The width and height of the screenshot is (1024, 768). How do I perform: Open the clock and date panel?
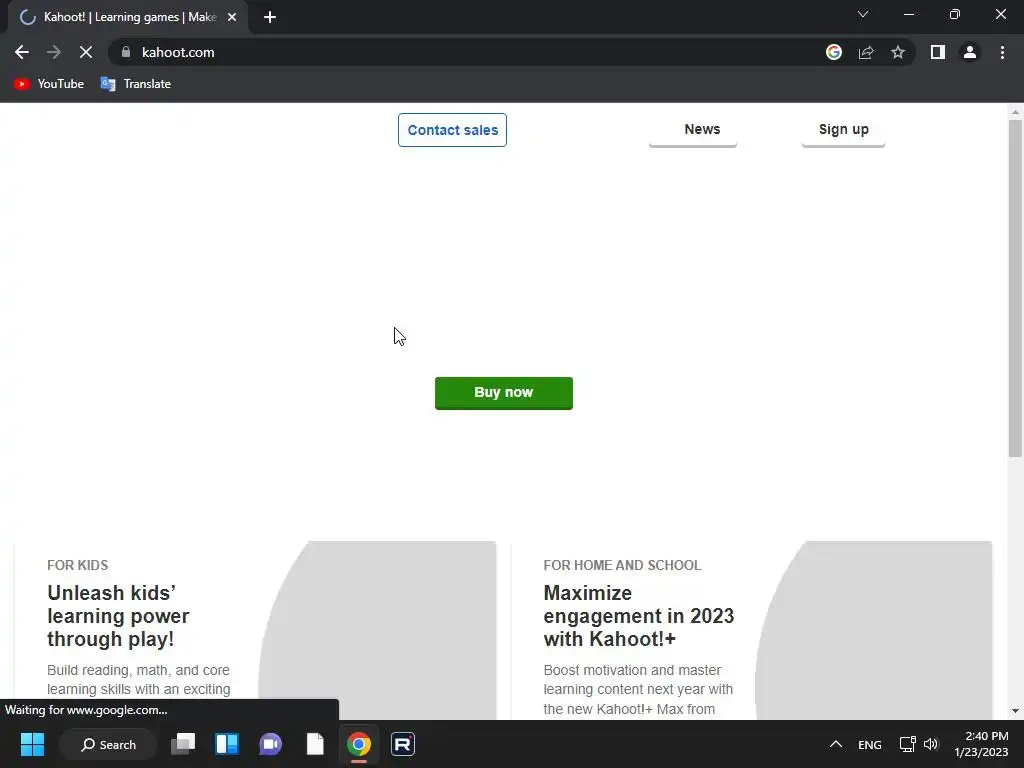(x=981, y=744)
